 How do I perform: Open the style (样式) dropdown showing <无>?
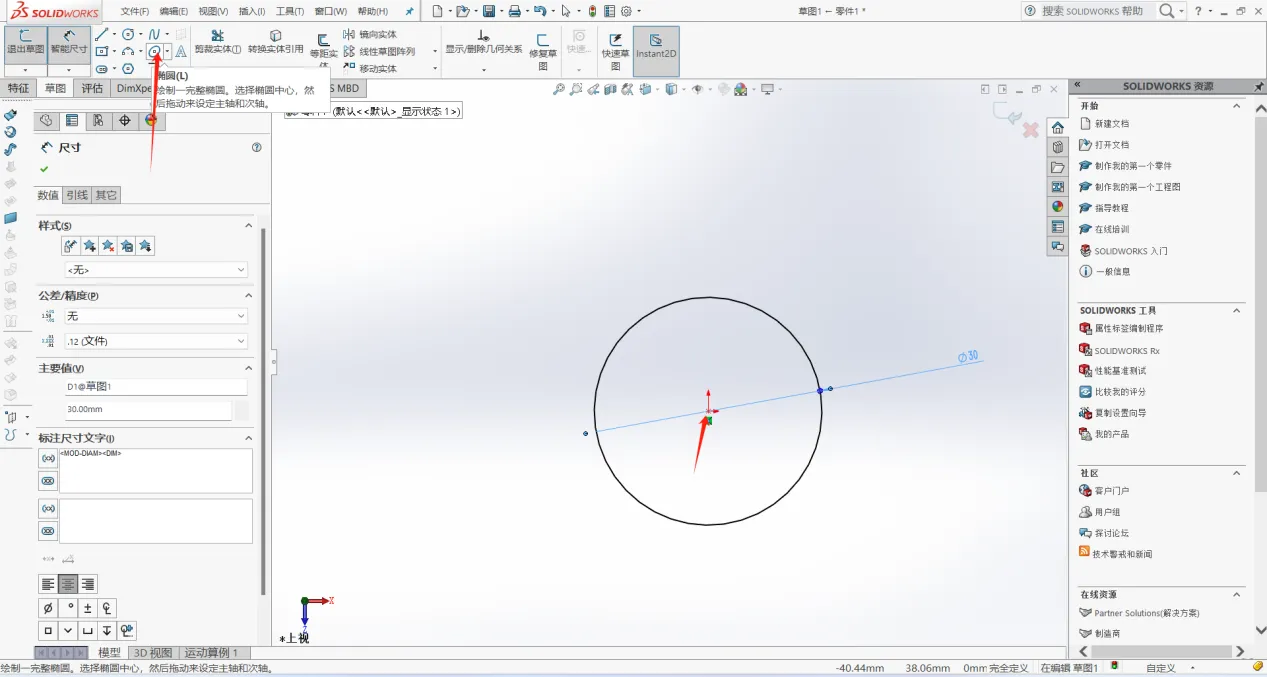156,270
